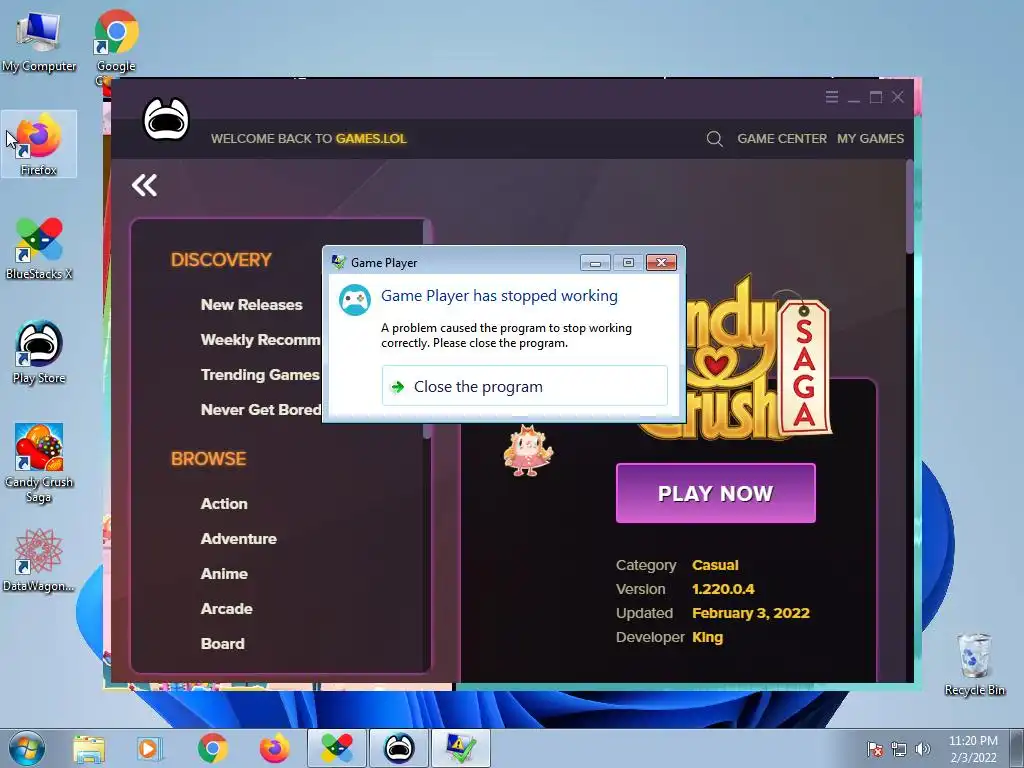Select the Candy Crush Saga desktop shortcut

(x=39, y=463)
